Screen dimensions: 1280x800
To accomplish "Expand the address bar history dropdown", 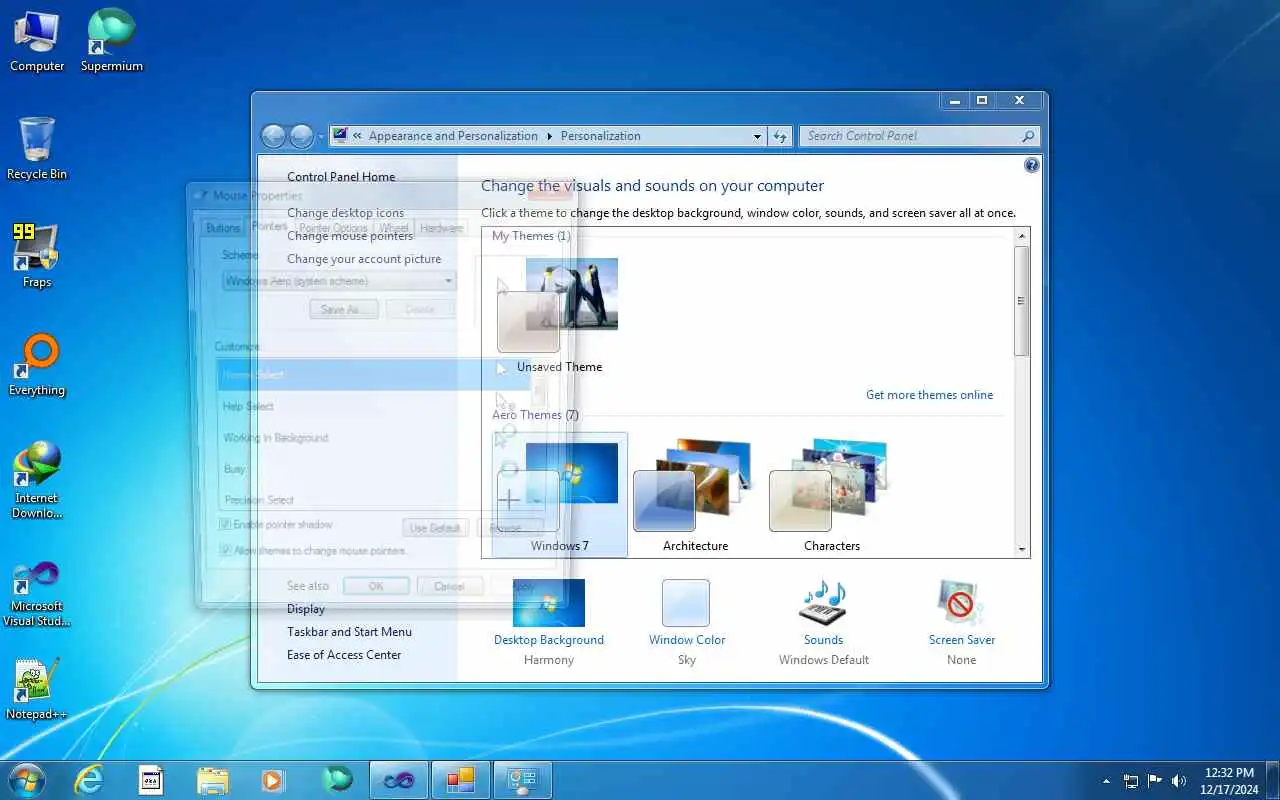I will click(x=757, y=136).
